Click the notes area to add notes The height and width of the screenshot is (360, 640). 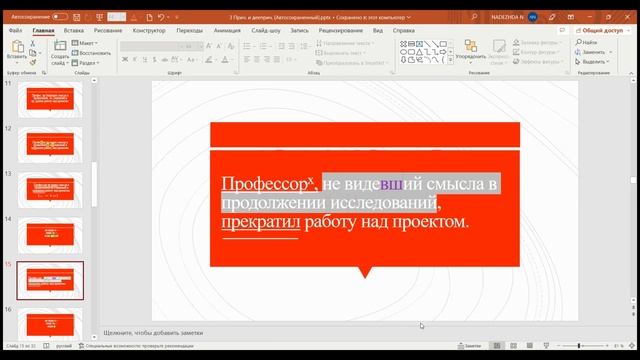pyautogui.click(x=153, y=333)
